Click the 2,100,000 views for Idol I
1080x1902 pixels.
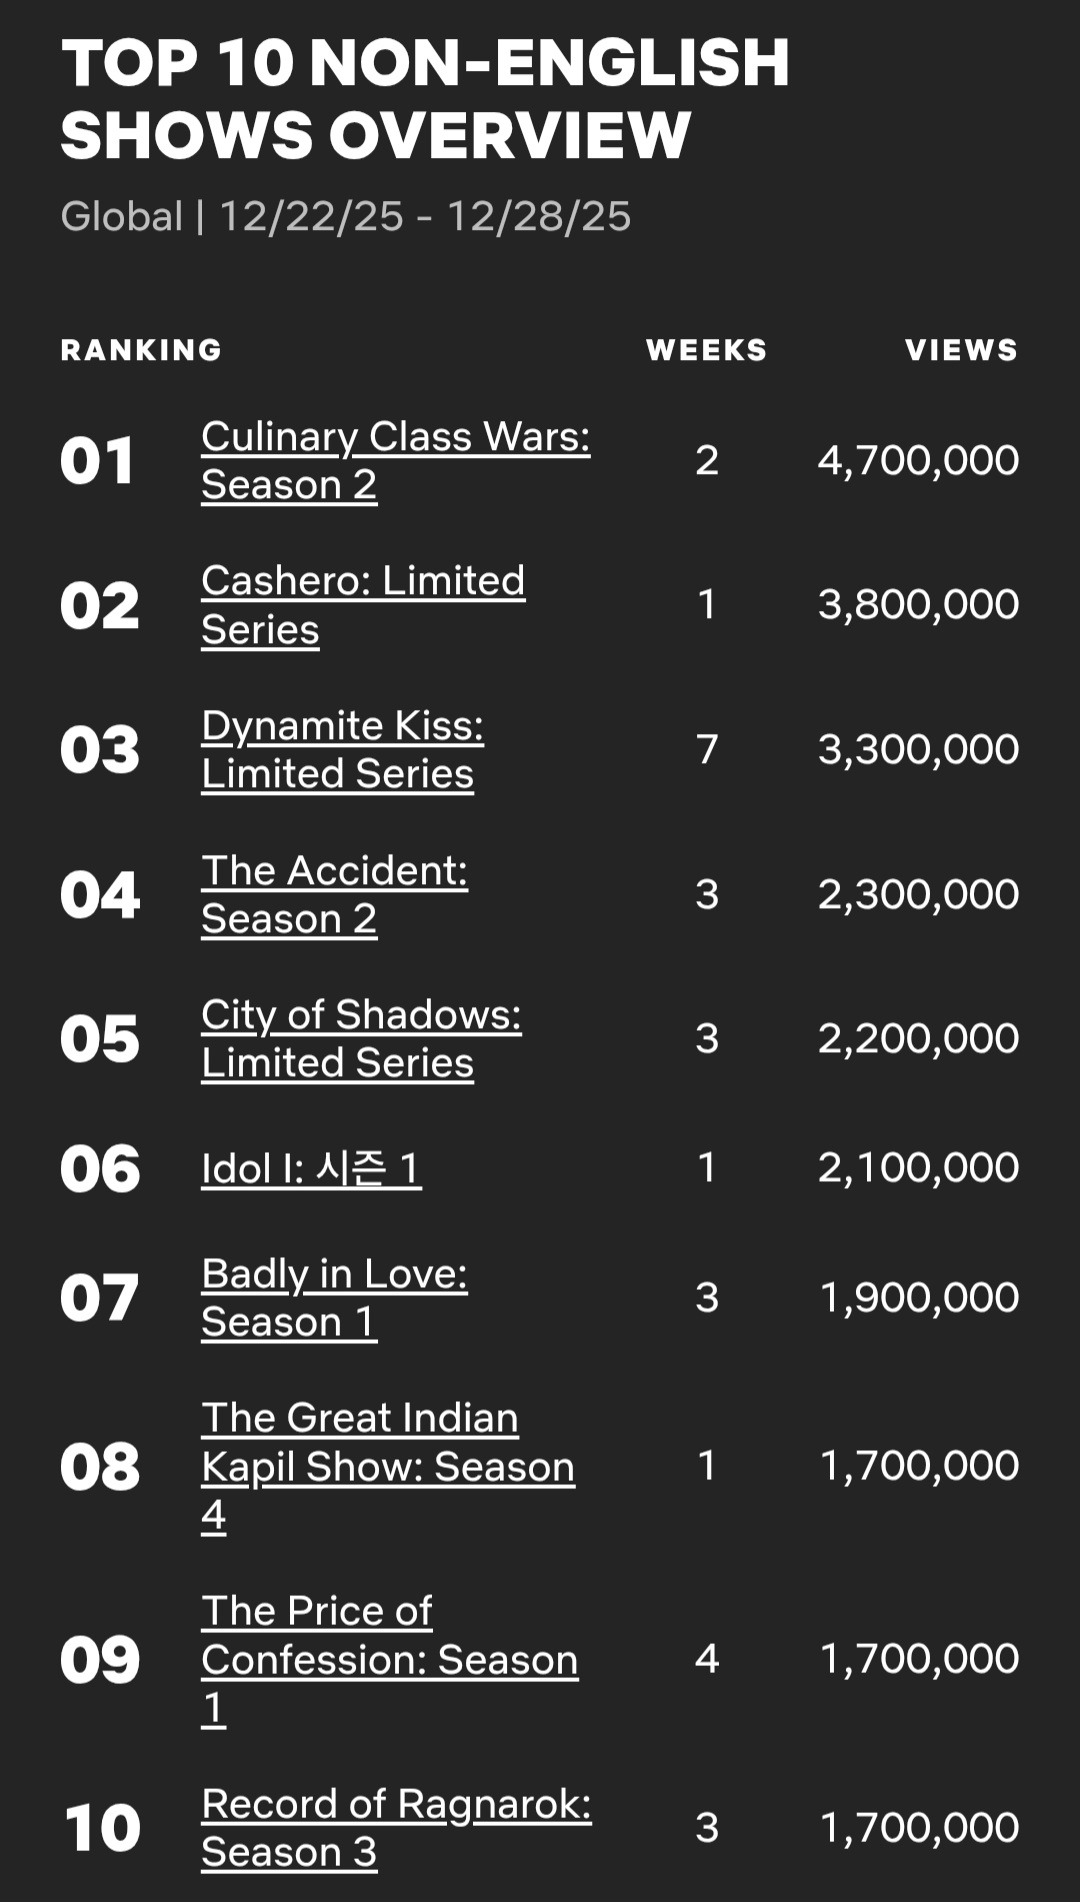[918, 1168]
